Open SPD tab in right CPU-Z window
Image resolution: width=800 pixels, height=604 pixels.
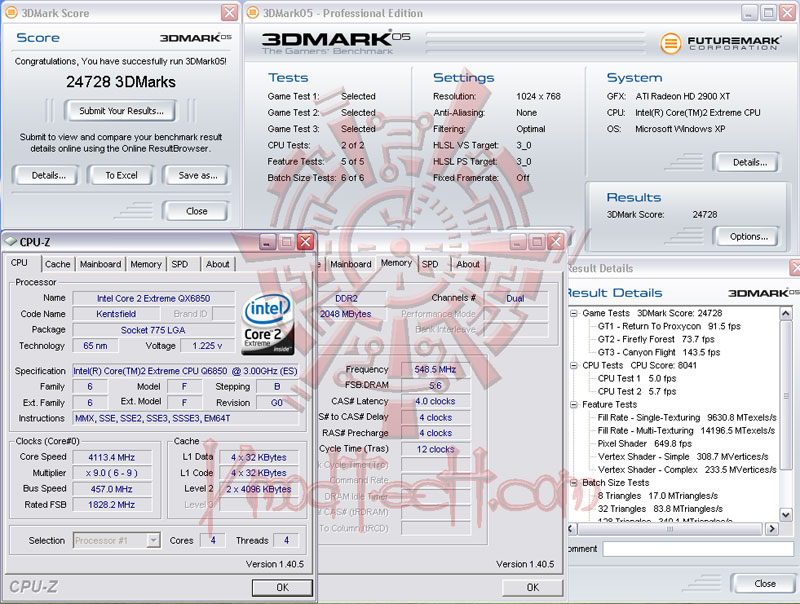point(430,264)
